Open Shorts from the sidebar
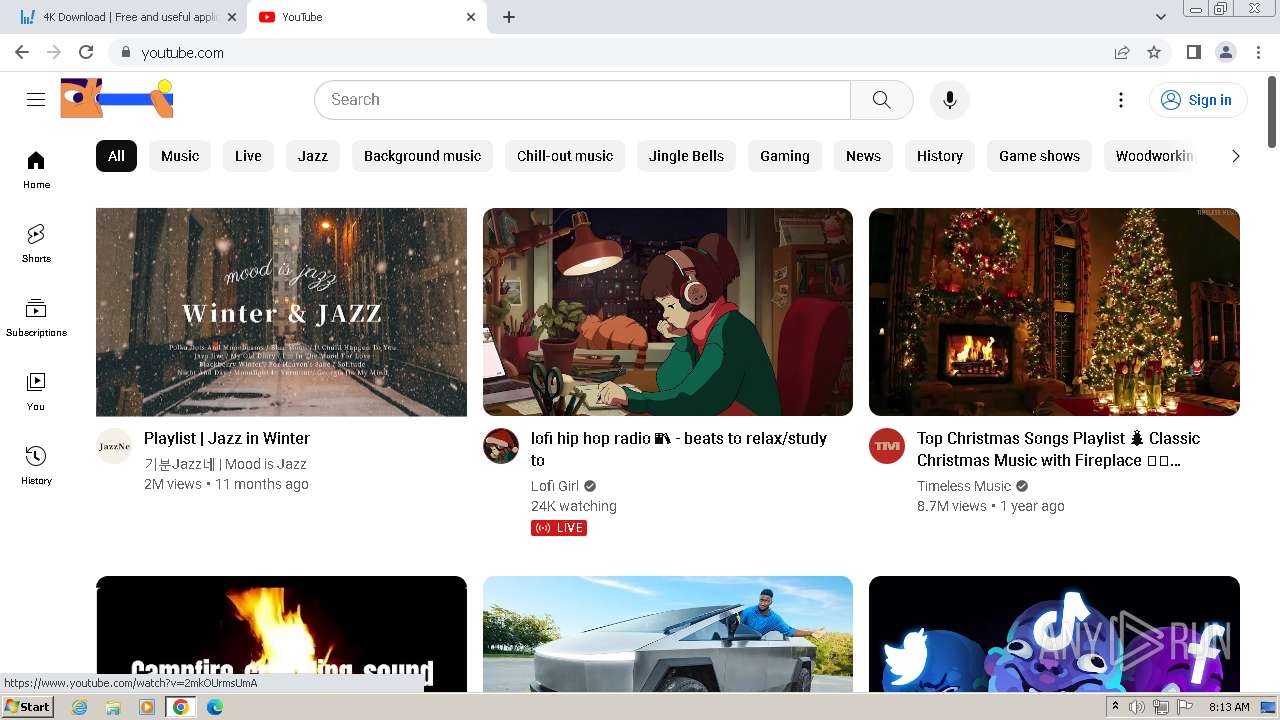The width and height of the screenshot is (1280, 720). (36, 244)
